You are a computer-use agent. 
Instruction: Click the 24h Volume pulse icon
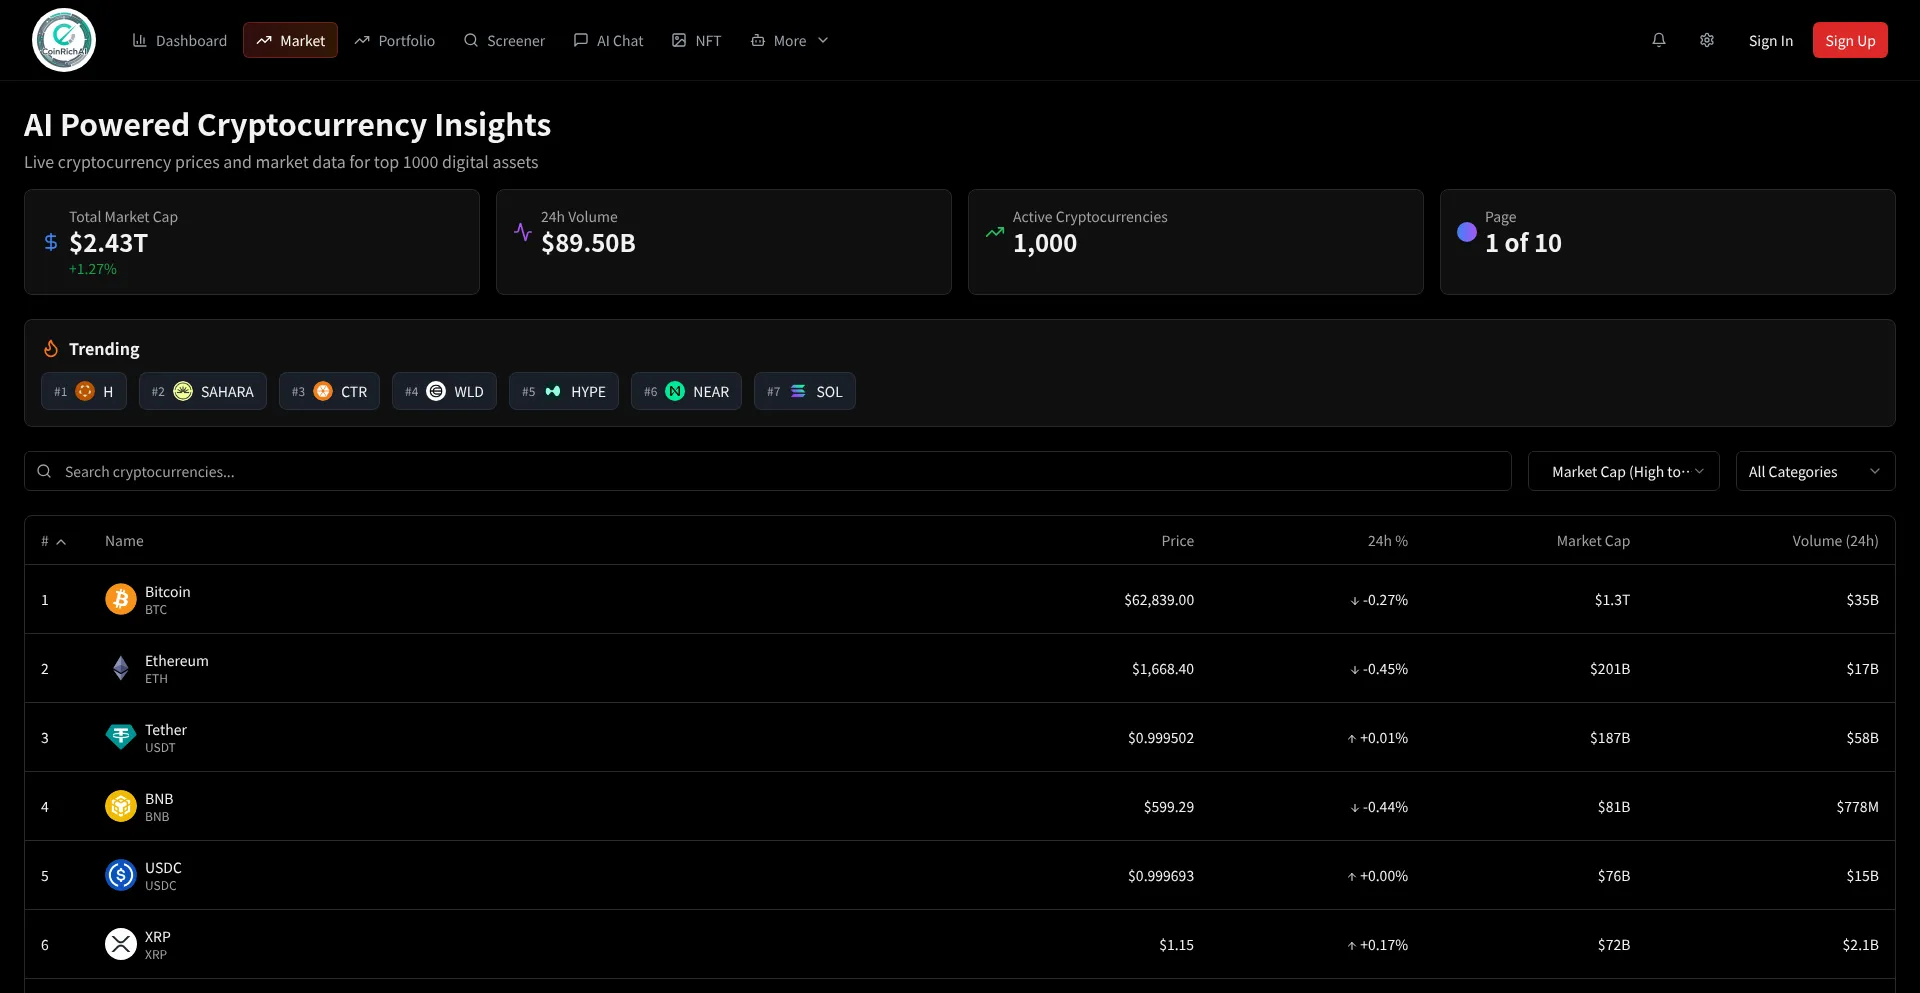[523, 232]
